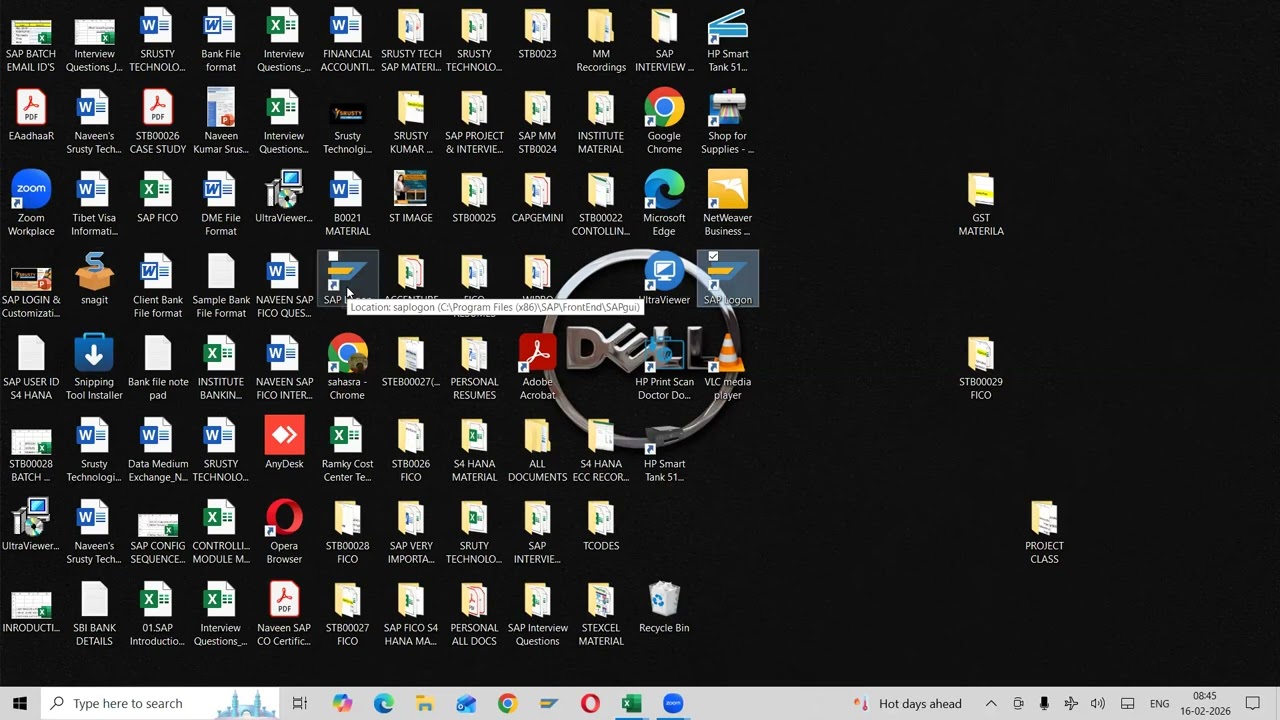
Task: Open the STEXCEL MATERIAL folder
Action: pyautogui.click(x=600, y=614)
